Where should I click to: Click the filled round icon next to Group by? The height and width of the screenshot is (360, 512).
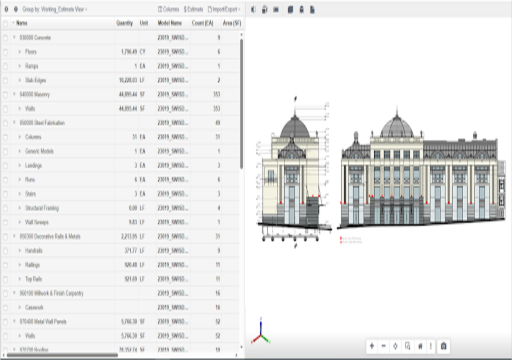16,9
